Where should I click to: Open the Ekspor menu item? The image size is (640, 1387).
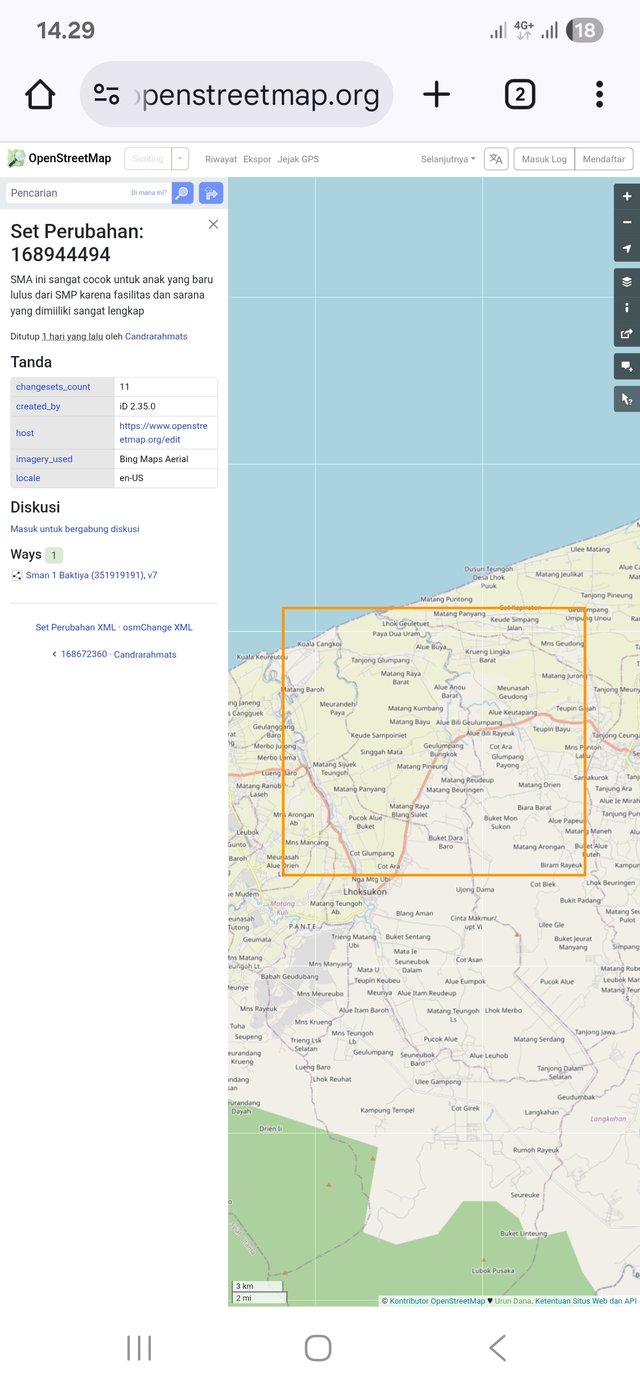coord(257,159)
